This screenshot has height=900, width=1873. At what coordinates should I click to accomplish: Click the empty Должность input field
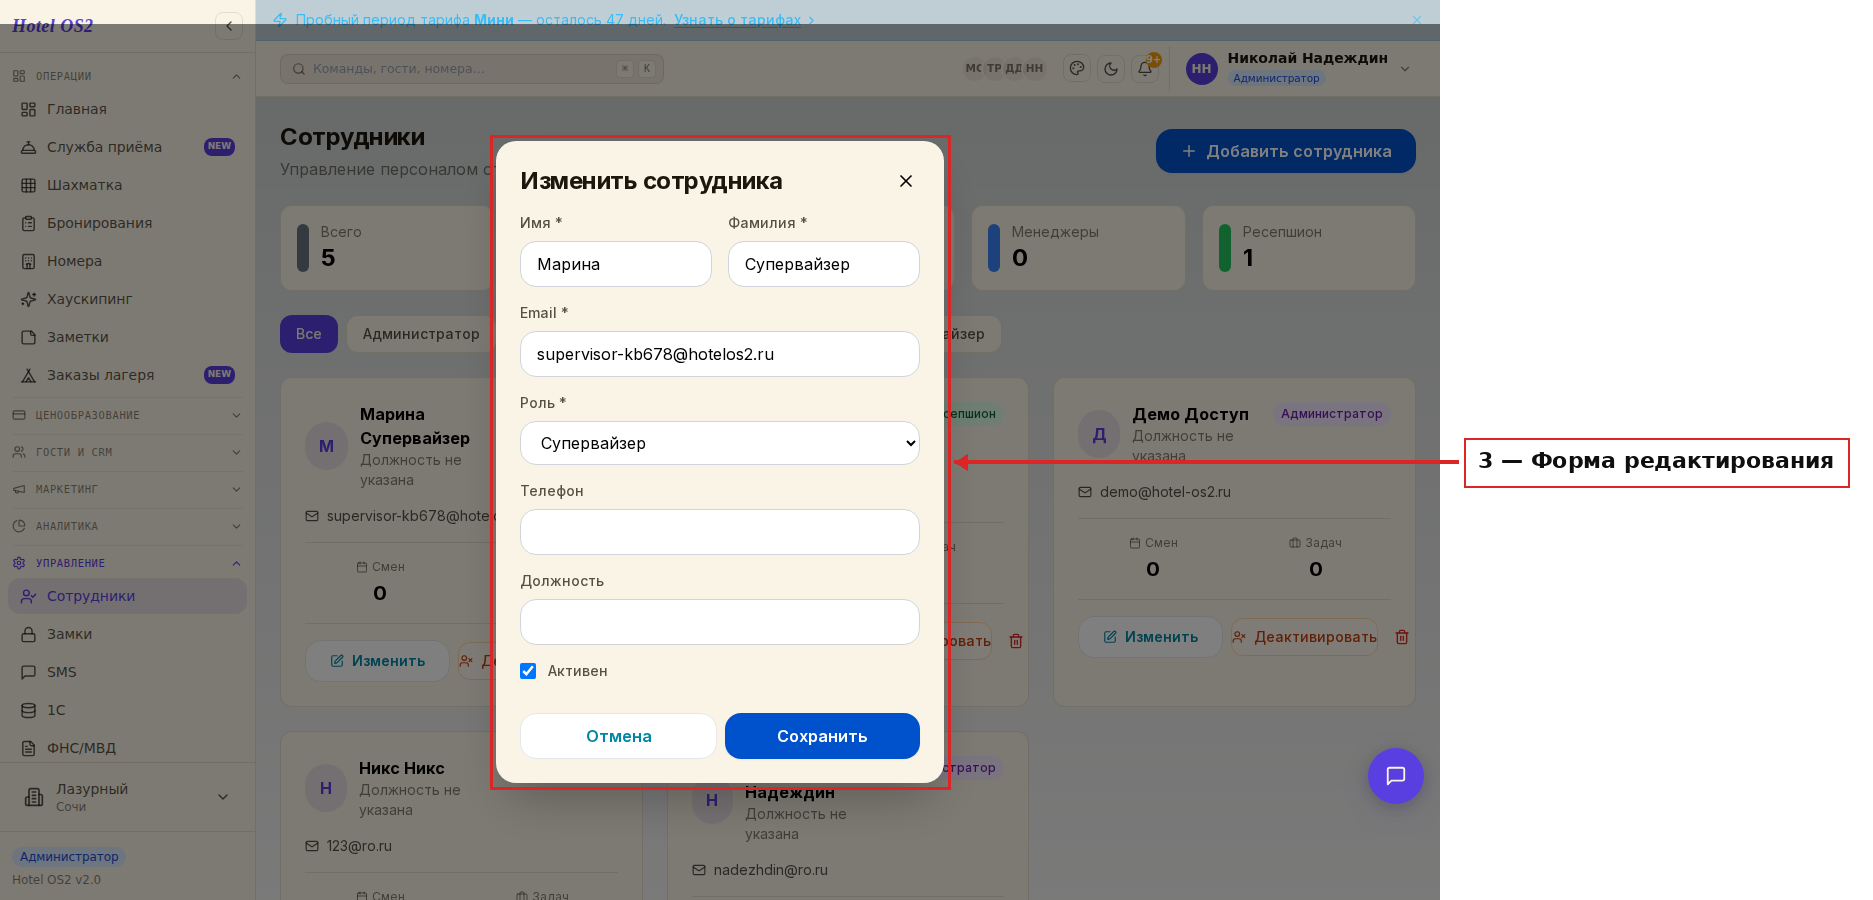click(720, 622)
